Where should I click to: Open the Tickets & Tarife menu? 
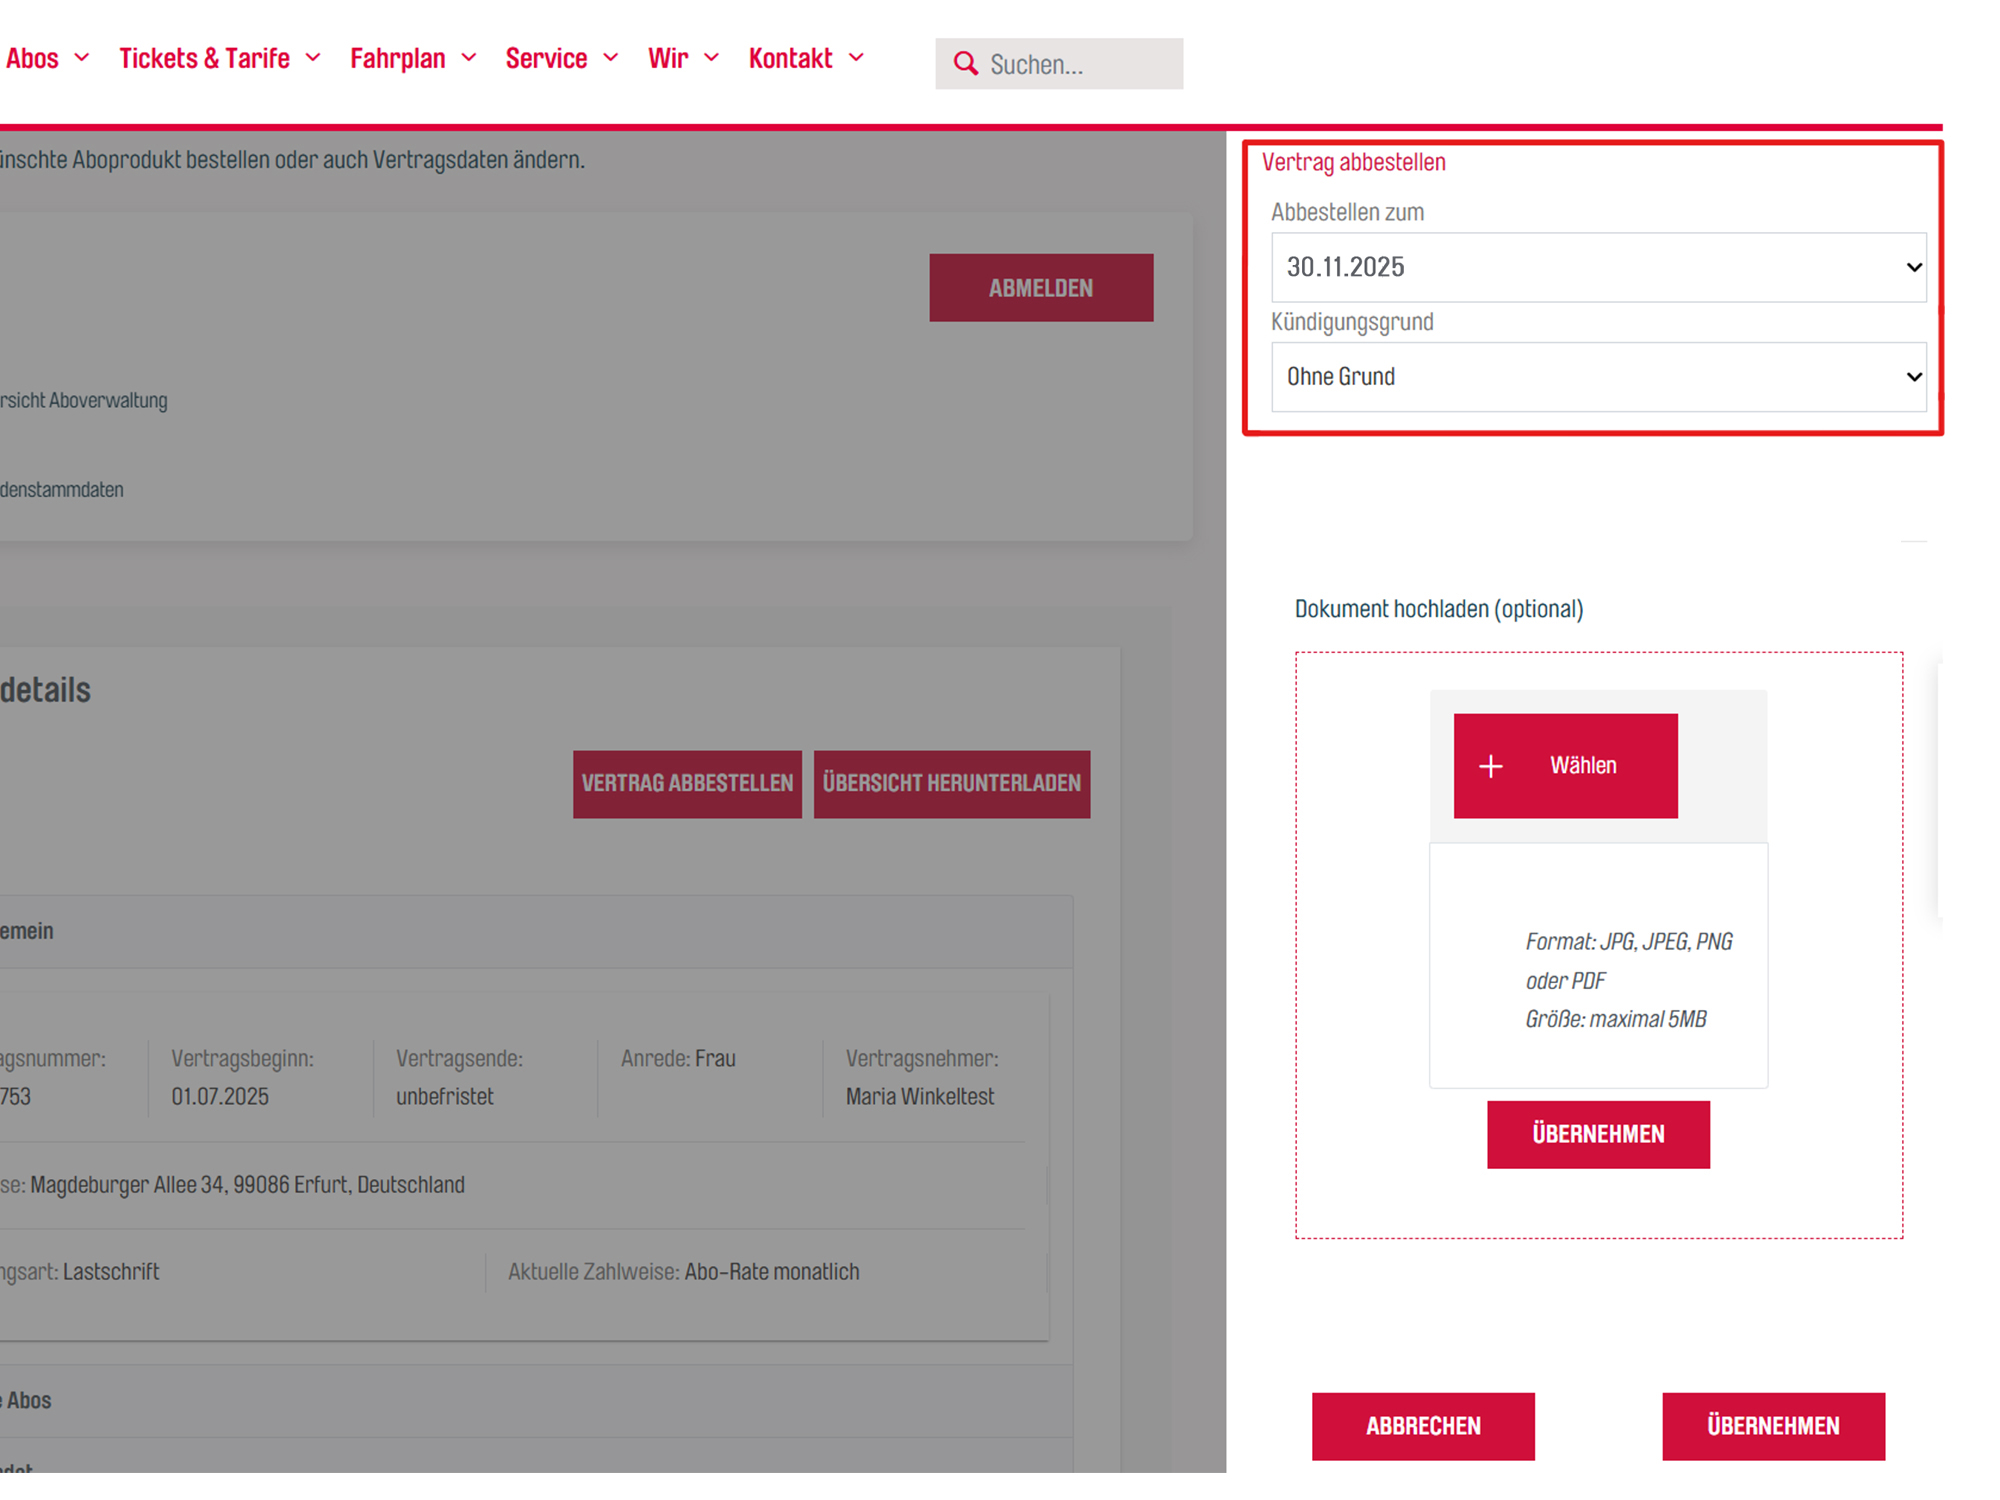pos(205,58)
